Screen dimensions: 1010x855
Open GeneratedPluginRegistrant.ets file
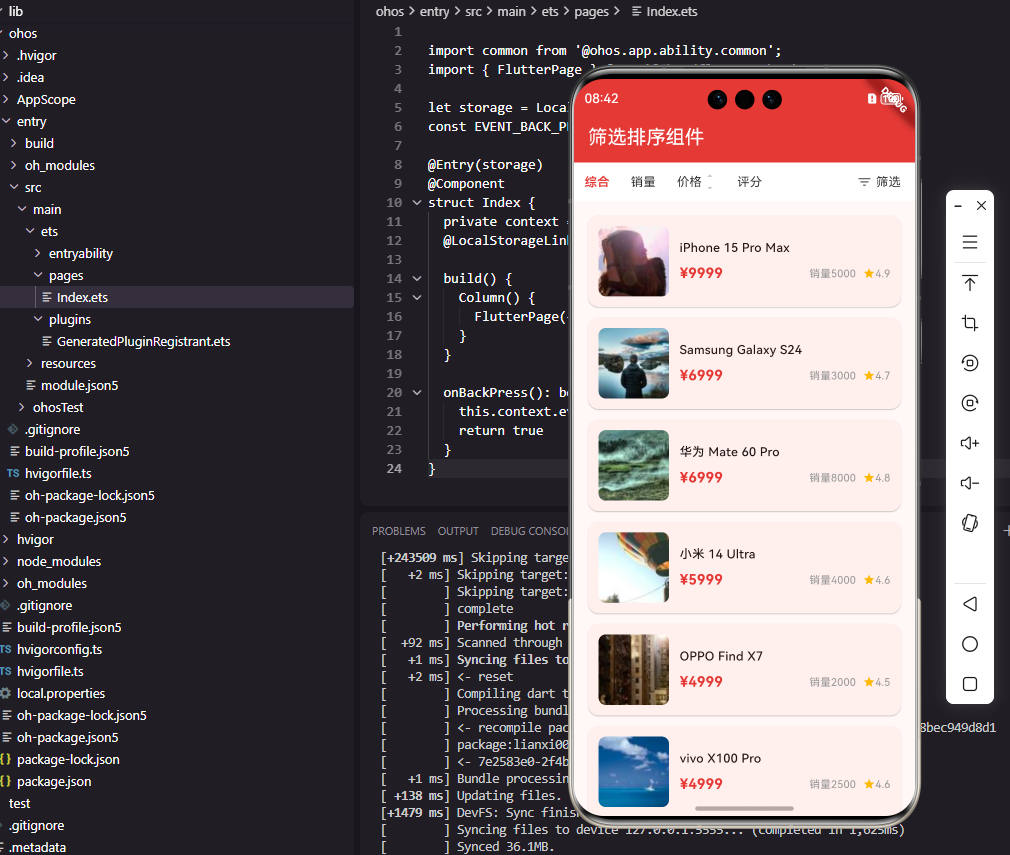click(143, 341)
